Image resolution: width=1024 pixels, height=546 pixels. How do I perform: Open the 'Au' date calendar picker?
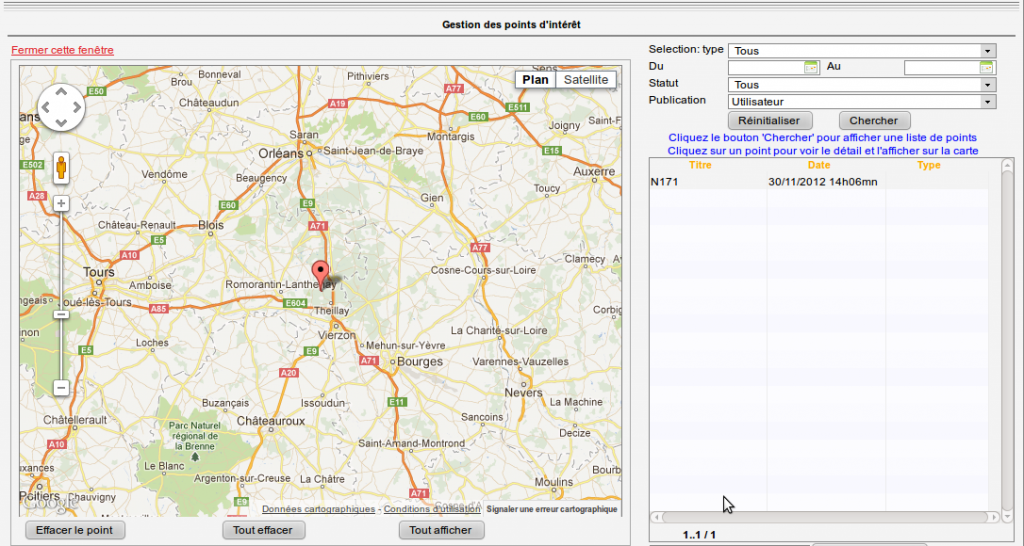[x=986, y=67]
